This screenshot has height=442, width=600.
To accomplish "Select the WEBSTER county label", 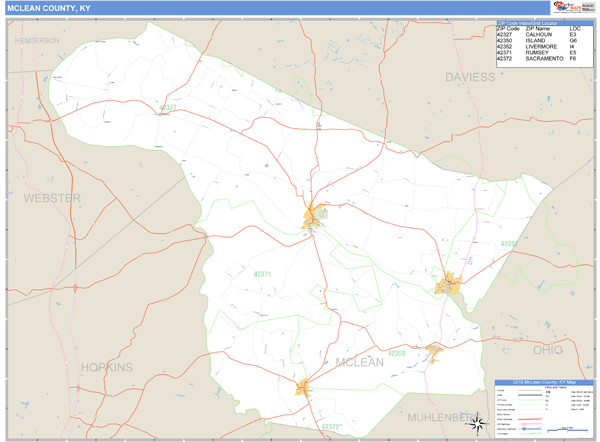I will coord(52,198).
